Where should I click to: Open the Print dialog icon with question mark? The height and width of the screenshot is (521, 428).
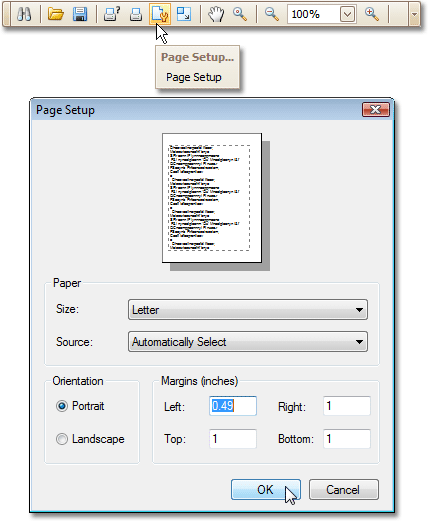(x=112, y=14)
